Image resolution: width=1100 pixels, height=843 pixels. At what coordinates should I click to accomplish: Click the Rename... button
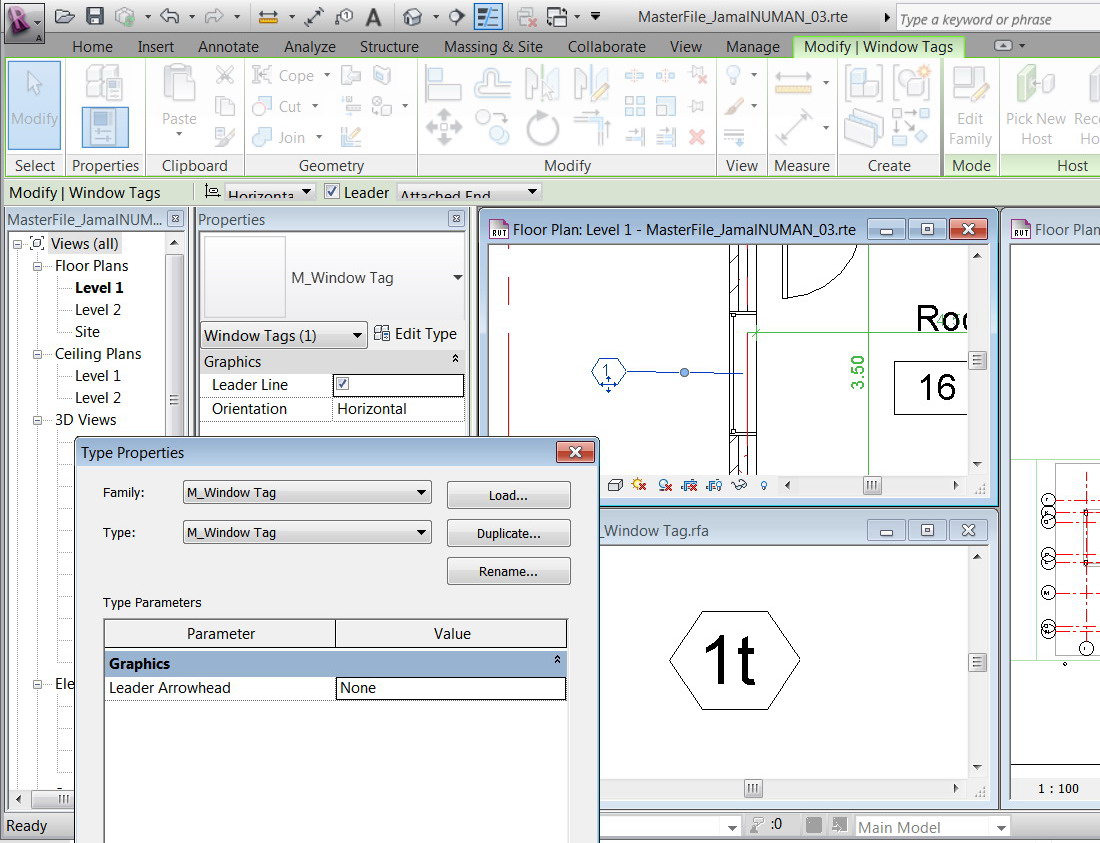tap(509, 571)
